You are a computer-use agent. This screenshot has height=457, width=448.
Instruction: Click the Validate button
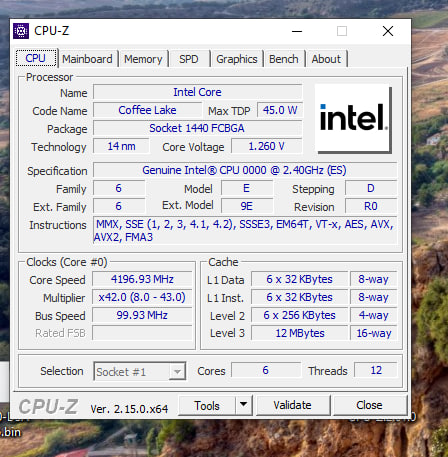point(293,405)
